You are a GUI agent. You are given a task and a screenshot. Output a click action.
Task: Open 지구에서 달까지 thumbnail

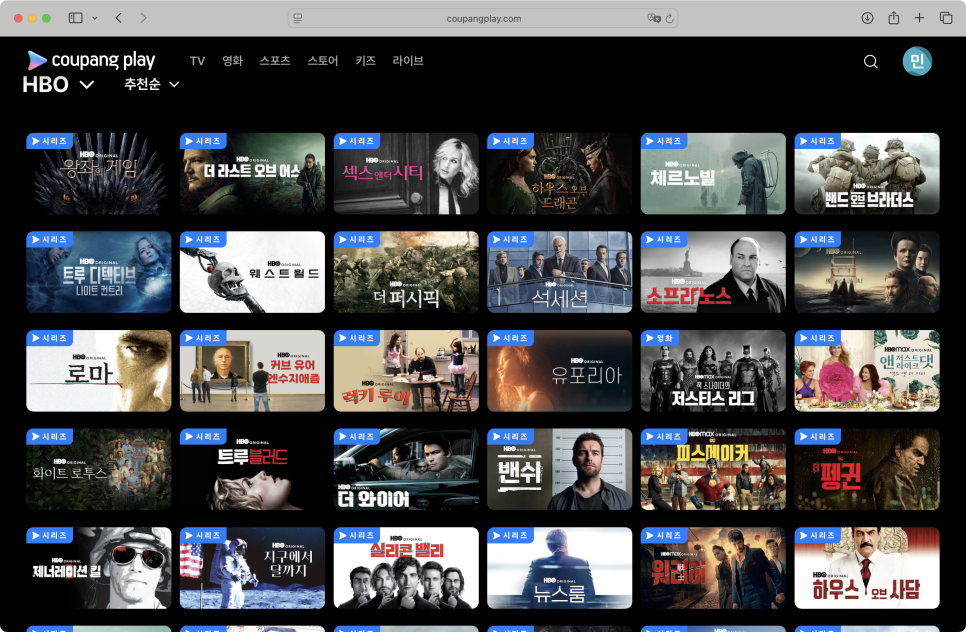[x=252, y=568]
